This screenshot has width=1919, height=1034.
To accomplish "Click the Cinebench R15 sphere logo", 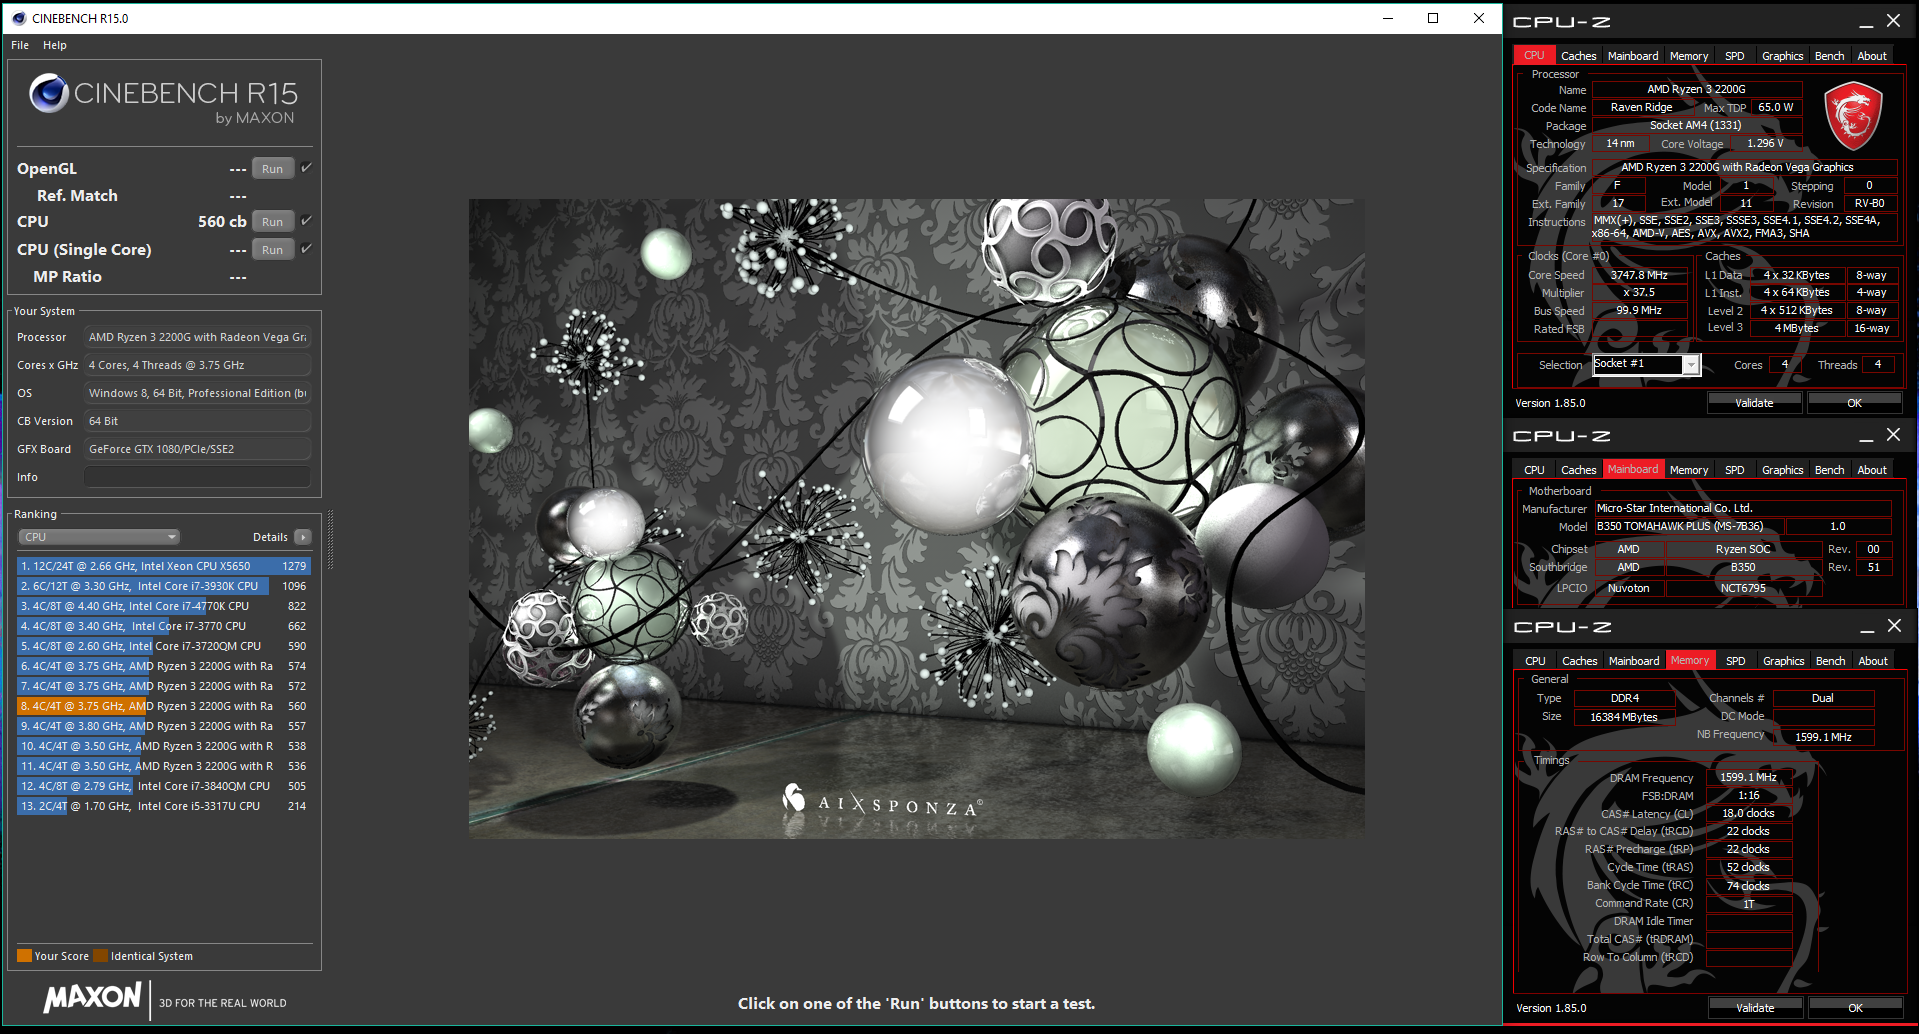I will tap(48, 93).
